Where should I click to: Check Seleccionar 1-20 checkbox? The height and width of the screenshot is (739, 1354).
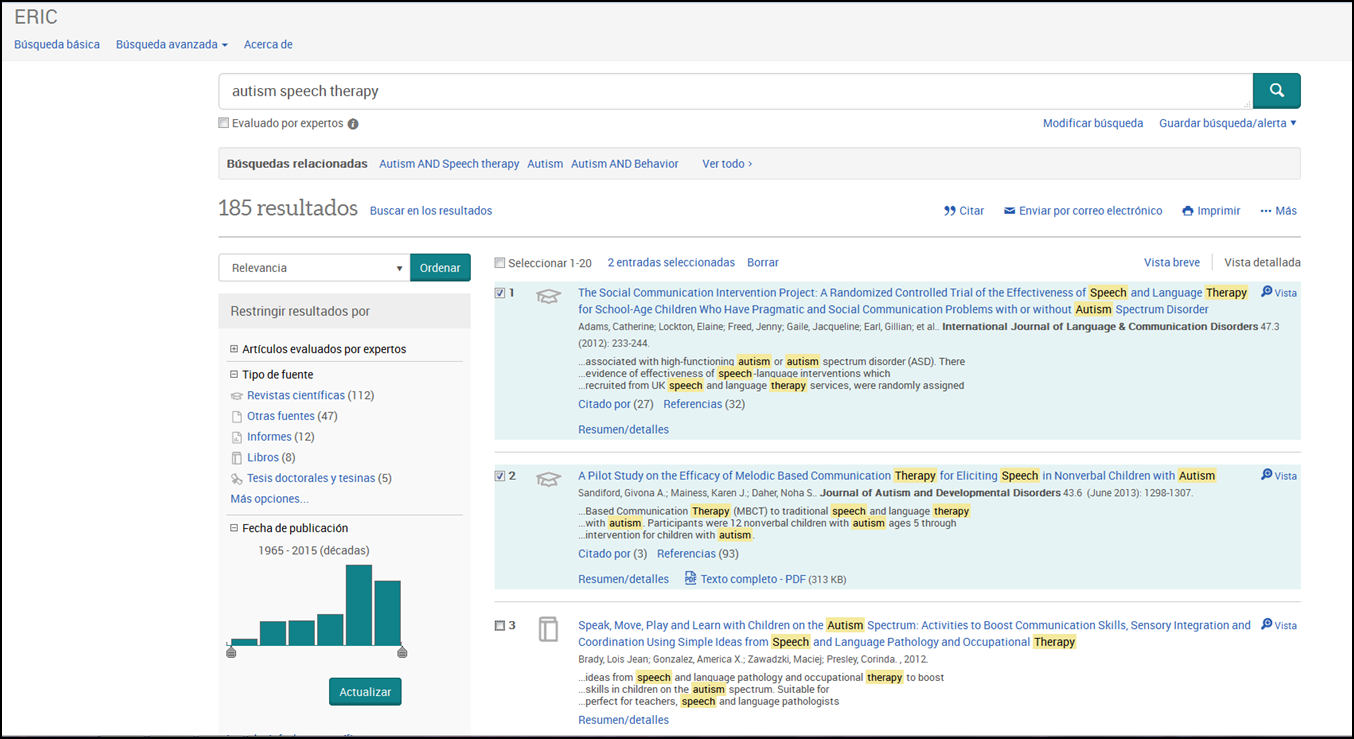500,263
